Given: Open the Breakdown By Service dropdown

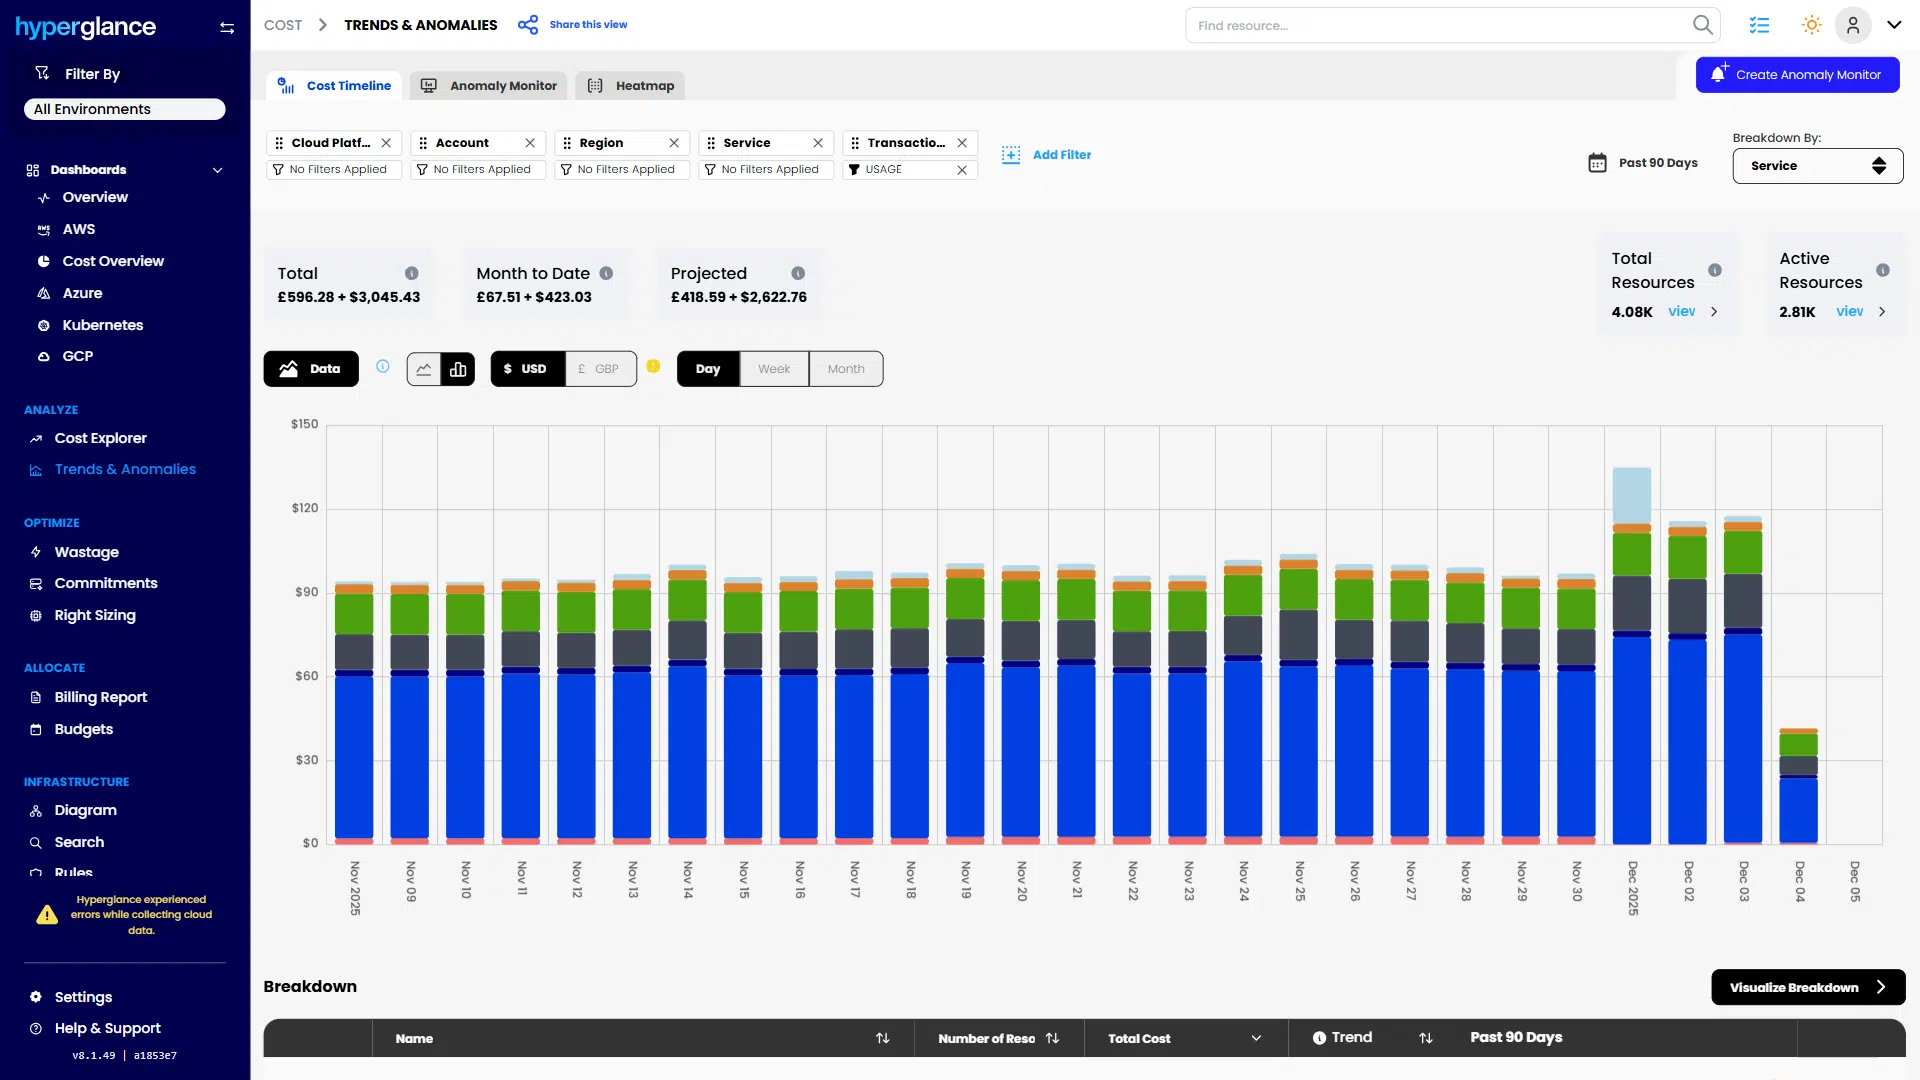Looking at the screenshot, I should pos(1816,166).
